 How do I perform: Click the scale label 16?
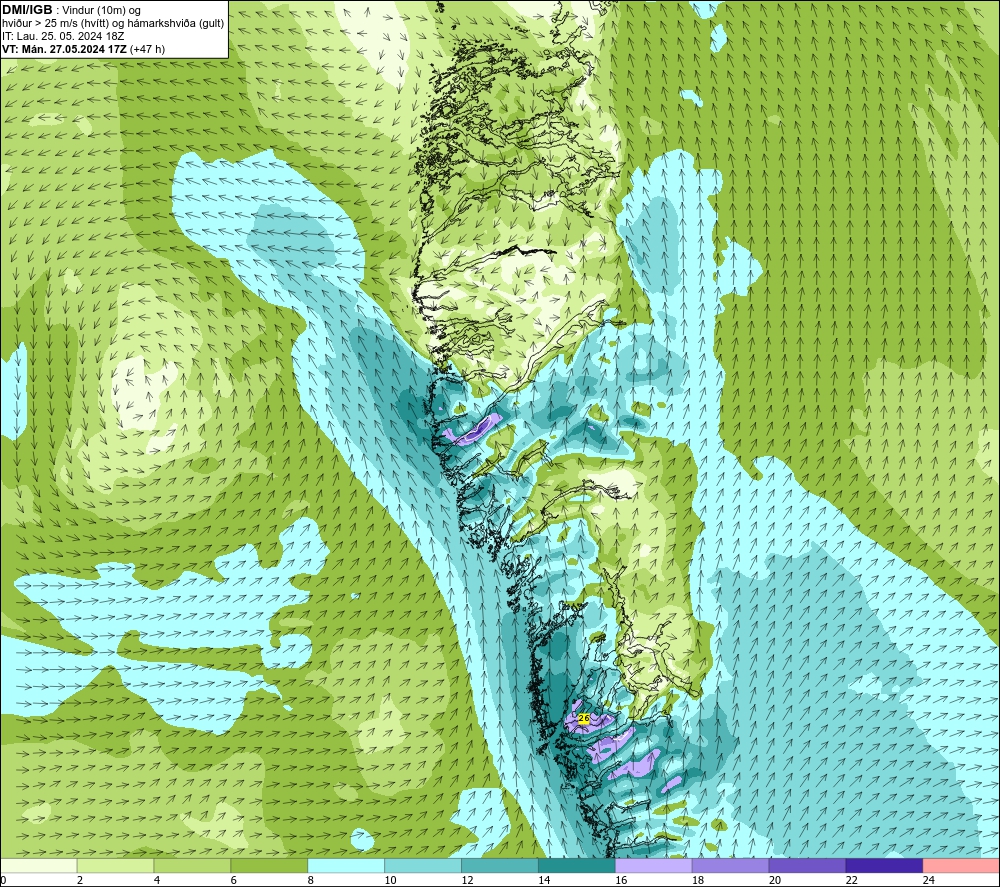(x=621, y=880)
